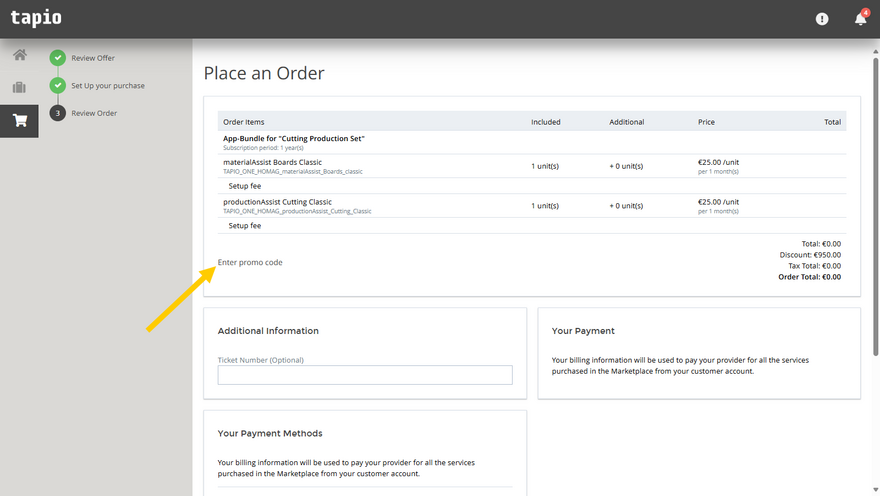
Task: Click Setup fee under productionAssist Cutting
Action: coord(245,226)
